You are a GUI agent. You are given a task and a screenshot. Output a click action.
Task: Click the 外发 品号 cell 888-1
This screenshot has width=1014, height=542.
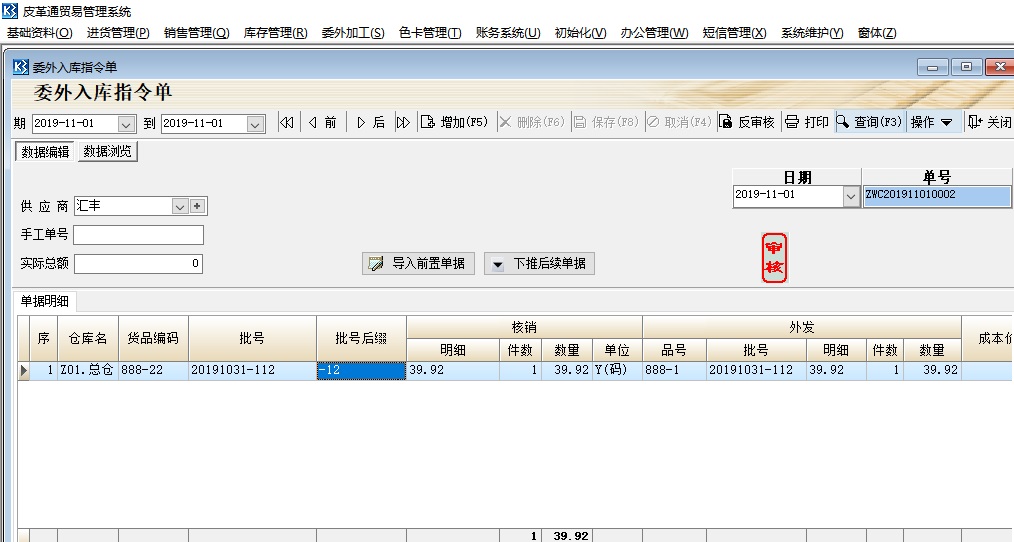click(x=674, y=371)
